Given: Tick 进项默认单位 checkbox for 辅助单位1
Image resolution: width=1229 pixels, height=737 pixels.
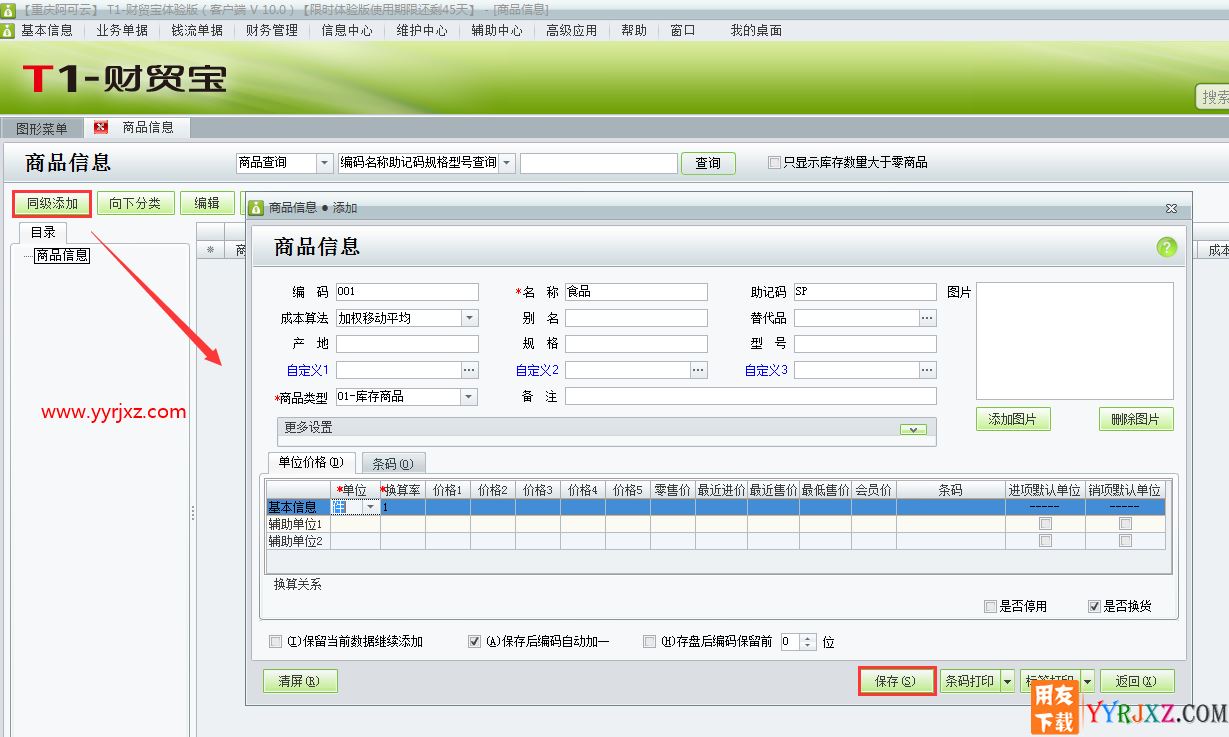Looking at the screenshot, I should tap(1045, 524).
